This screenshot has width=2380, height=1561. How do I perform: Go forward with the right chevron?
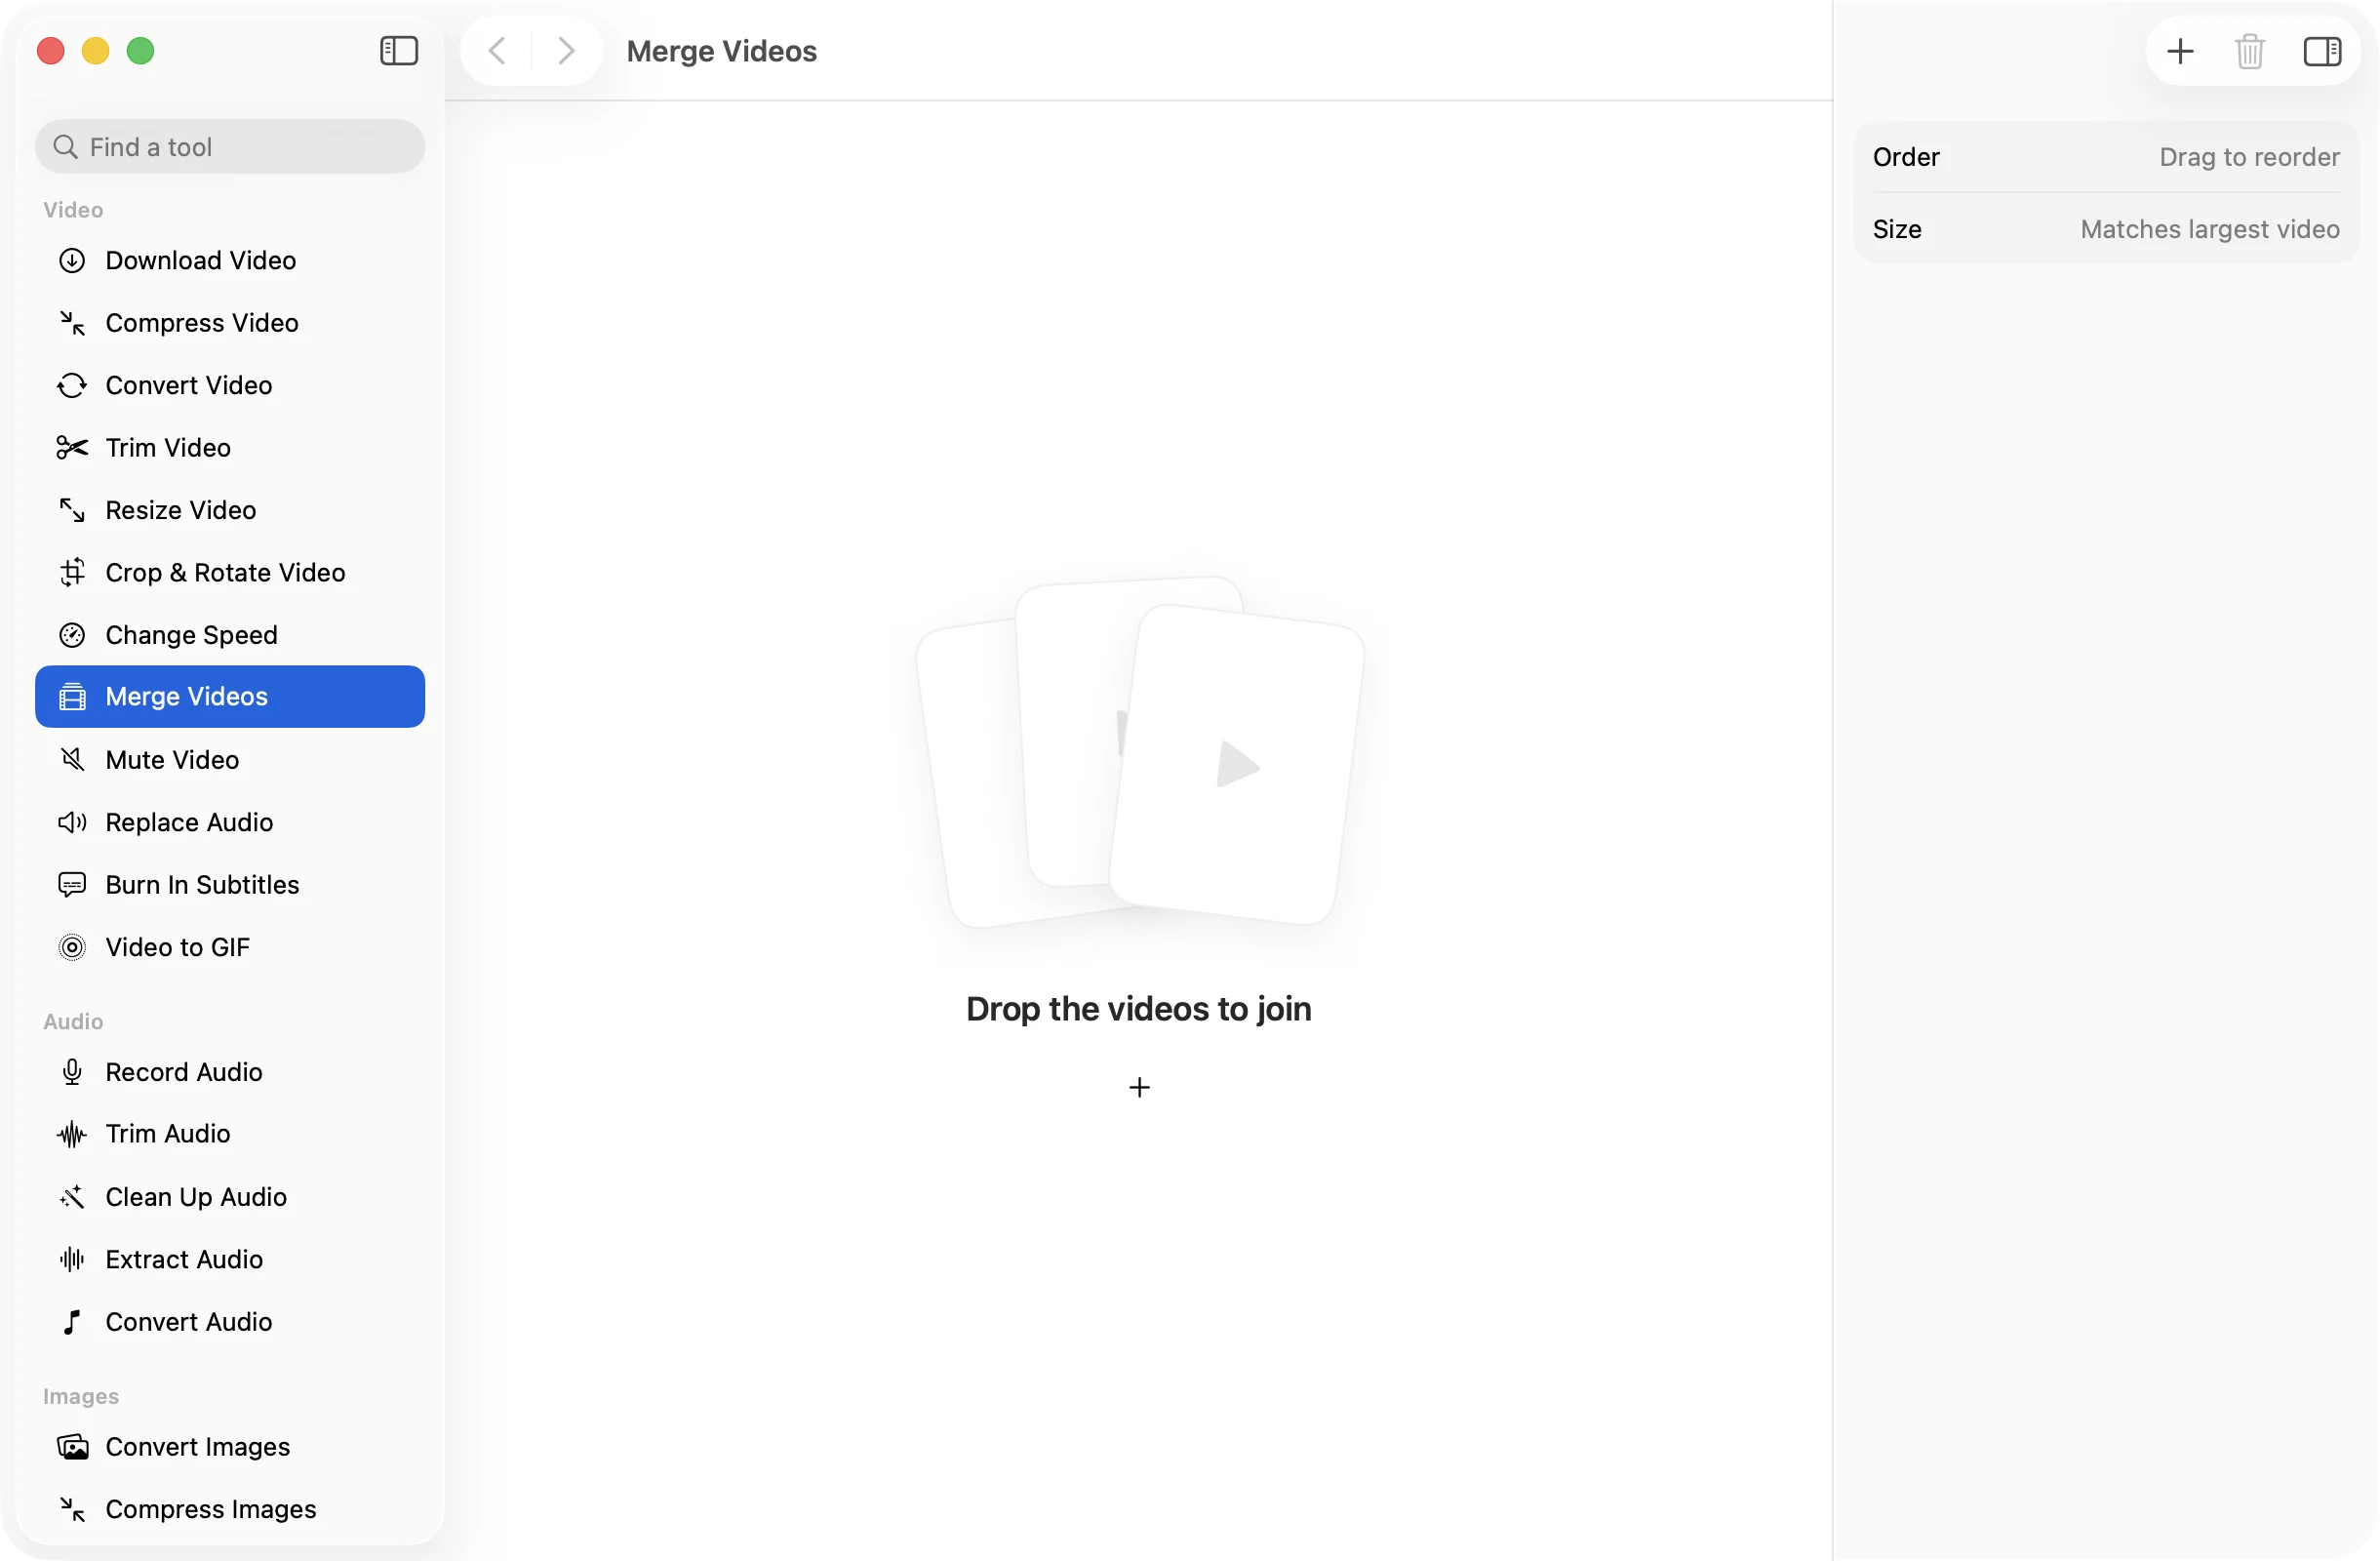click(x=566, y=51)
